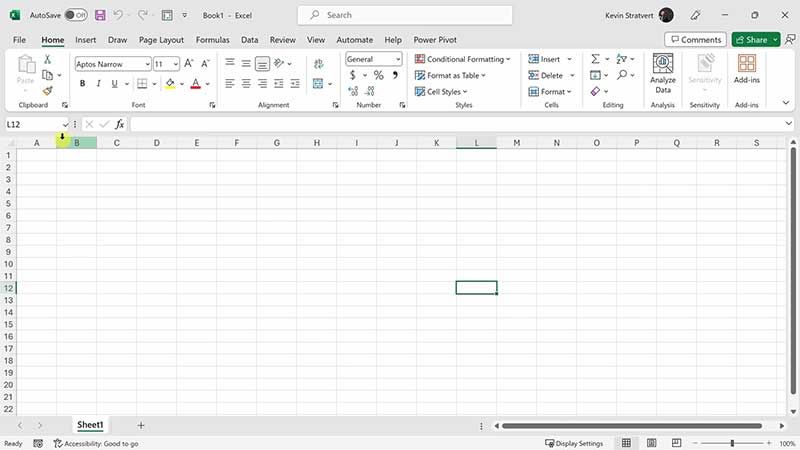The width and height of the screenshot is (800, 450).
Task: Click the zoom slider handle
Action: coord(732,443)
